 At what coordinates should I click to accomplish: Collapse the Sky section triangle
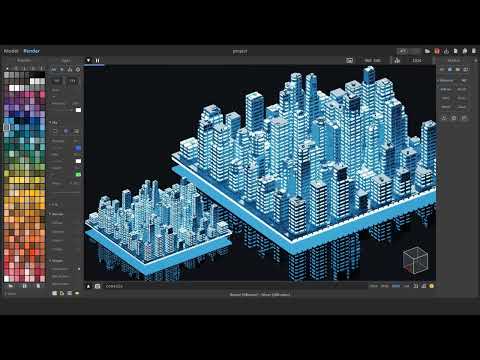(x=51, y=123)
